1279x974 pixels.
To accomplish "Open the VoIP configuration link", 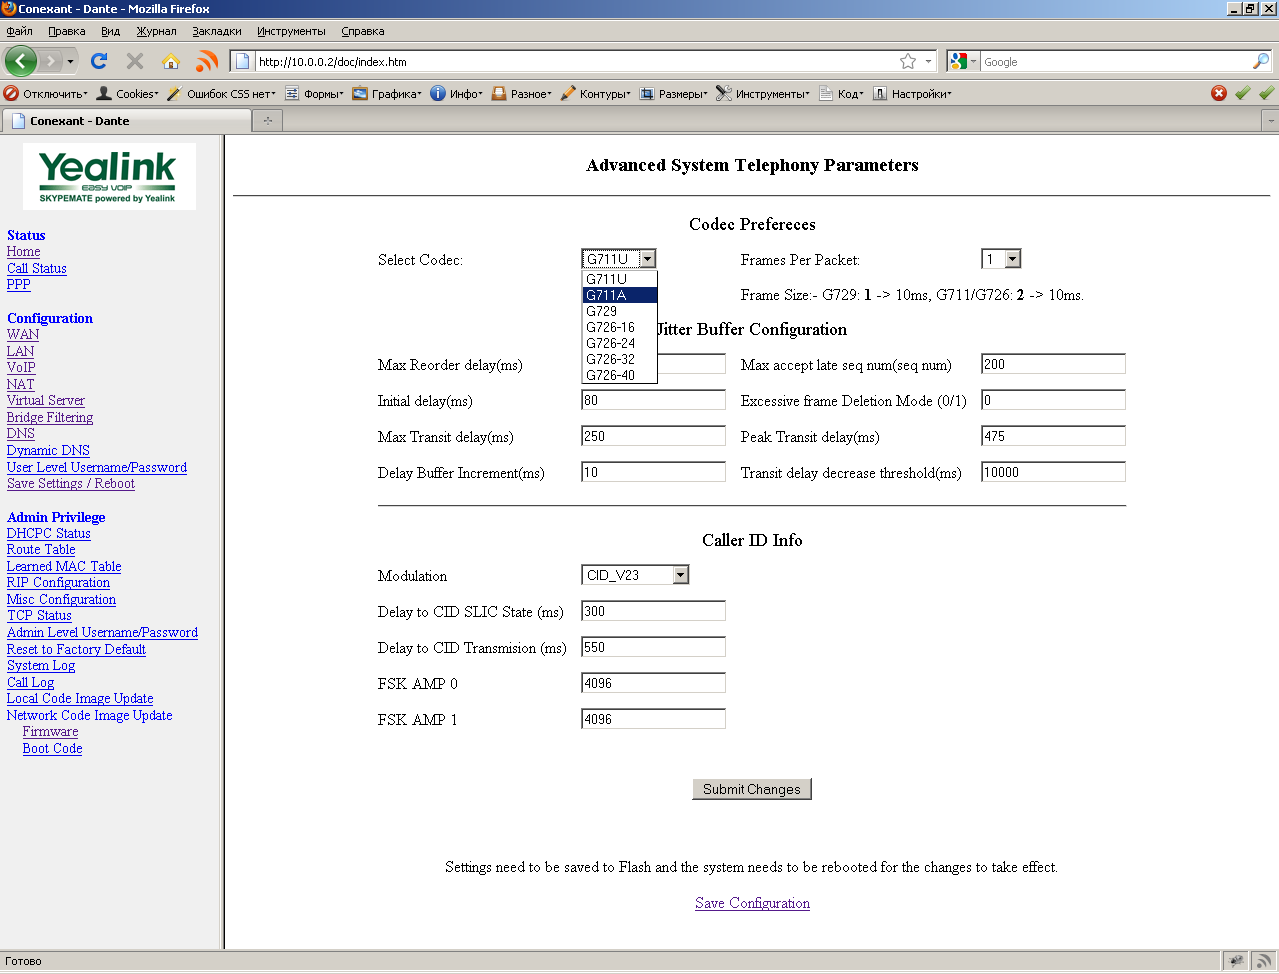I will [21, 367].
